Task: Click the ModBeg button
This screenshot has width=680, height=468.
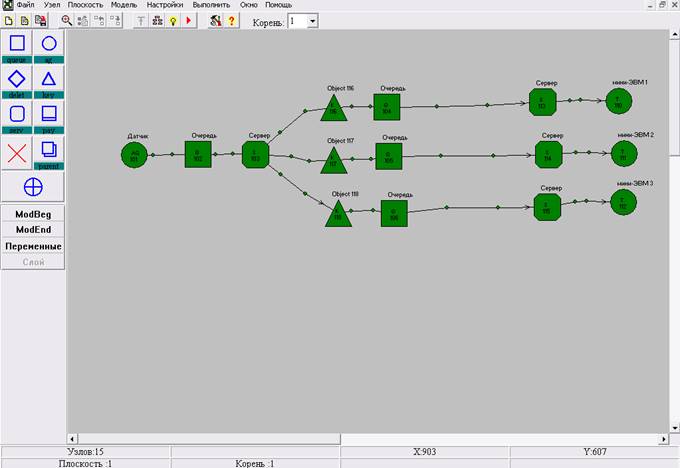Action: point(33,214)
